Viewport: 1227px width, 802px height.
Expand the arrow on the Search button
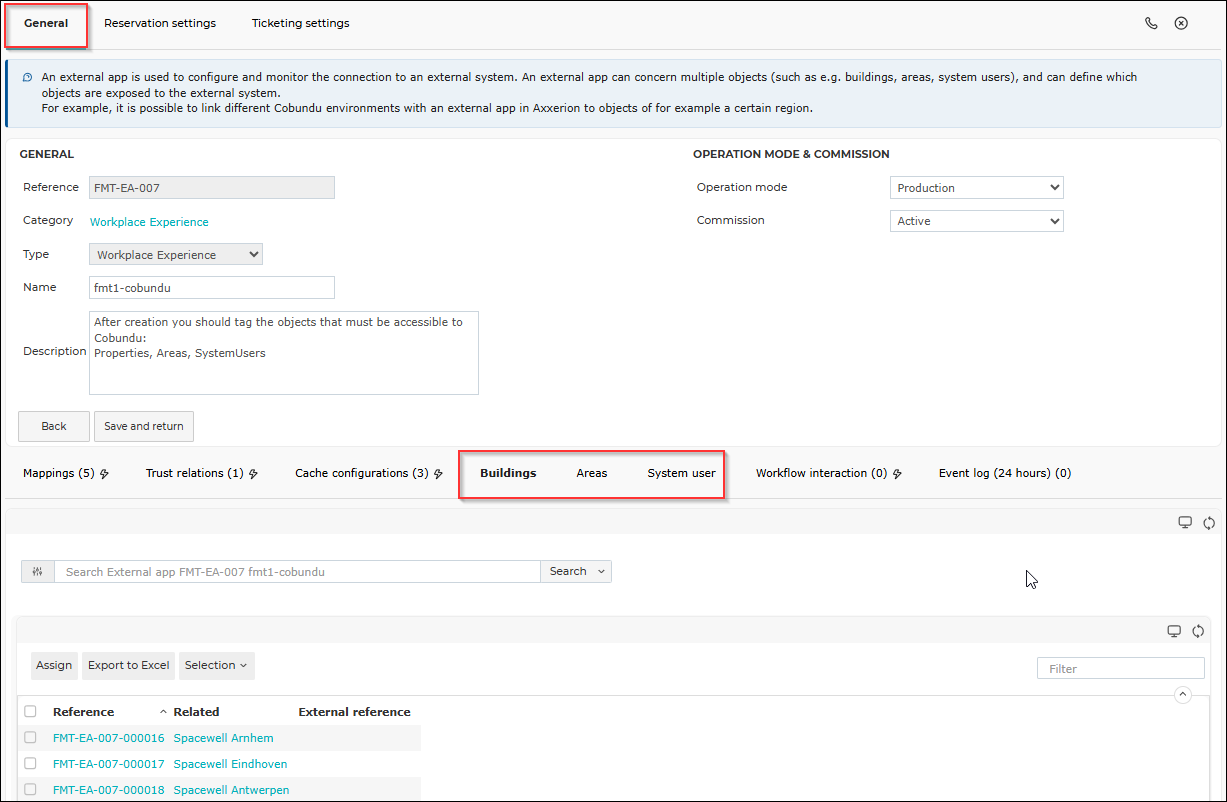[x=601, y=571]
